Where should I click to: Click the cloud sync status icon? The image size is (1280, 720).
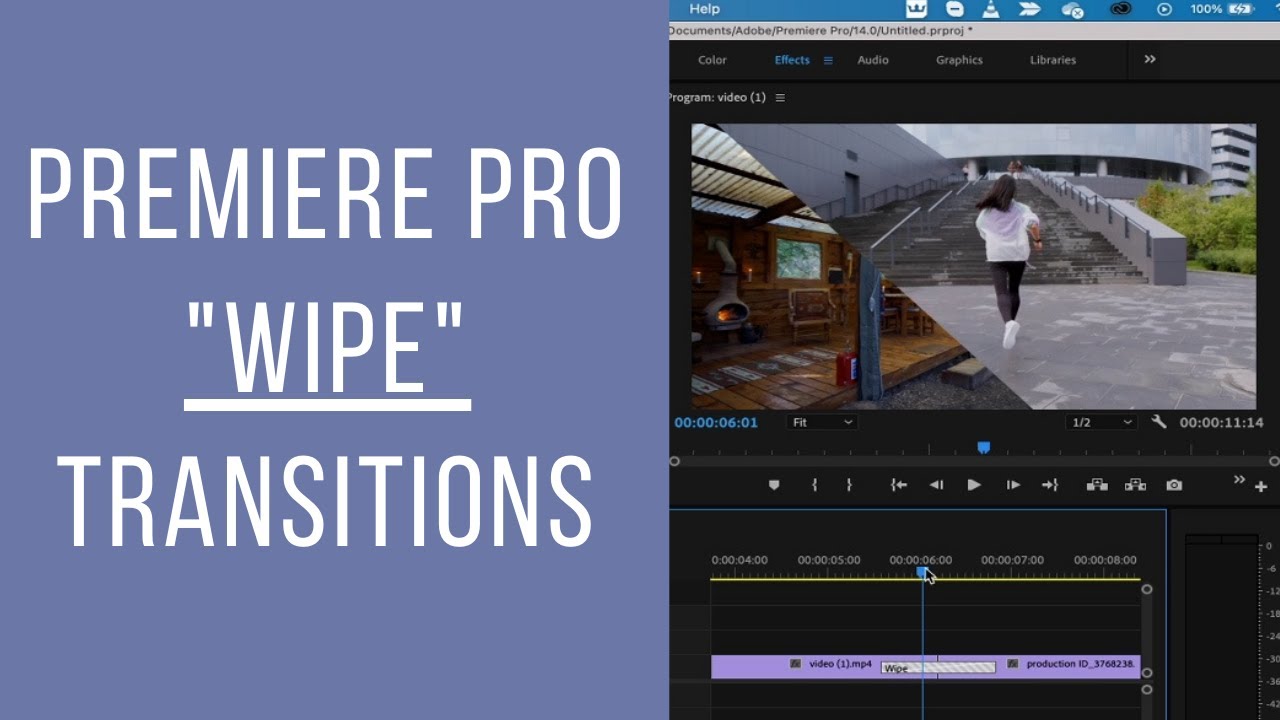point(1073,10)
